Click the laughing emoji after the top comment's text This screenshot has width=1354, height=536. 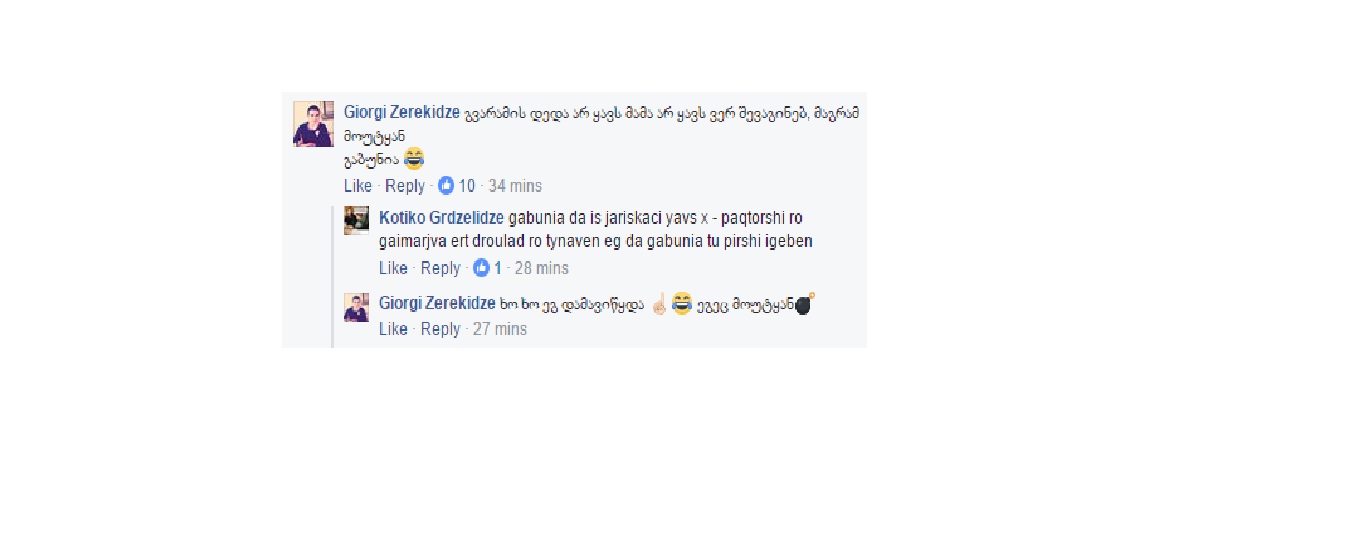pos(414,160)
